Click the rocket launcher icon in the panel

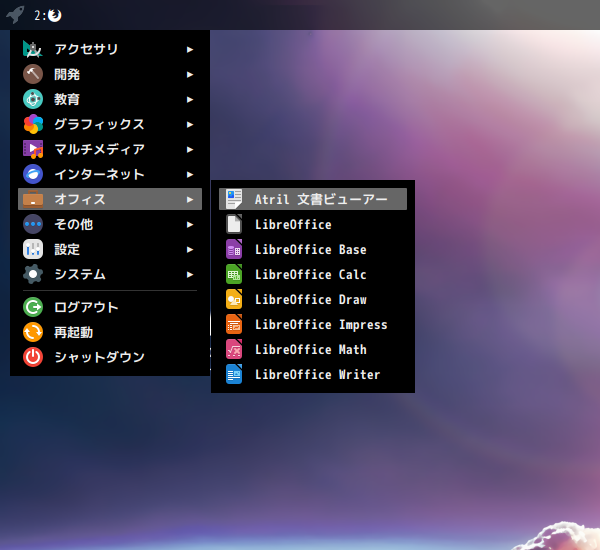pyautogui.click(x=15, y=15)
